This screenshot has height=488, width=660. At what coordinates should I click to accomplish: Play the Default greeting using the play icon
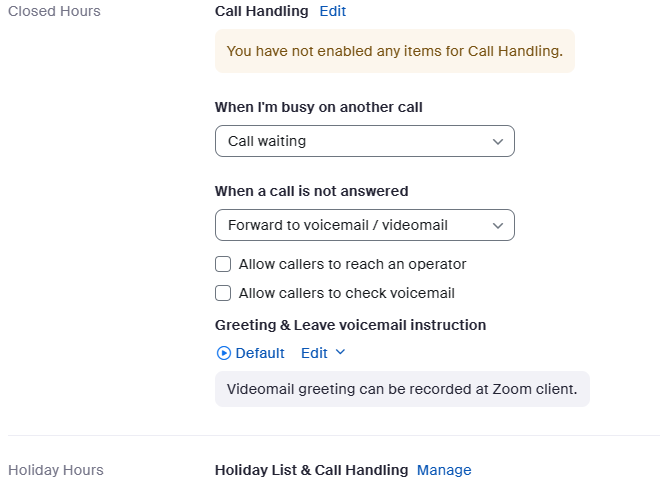223,353
